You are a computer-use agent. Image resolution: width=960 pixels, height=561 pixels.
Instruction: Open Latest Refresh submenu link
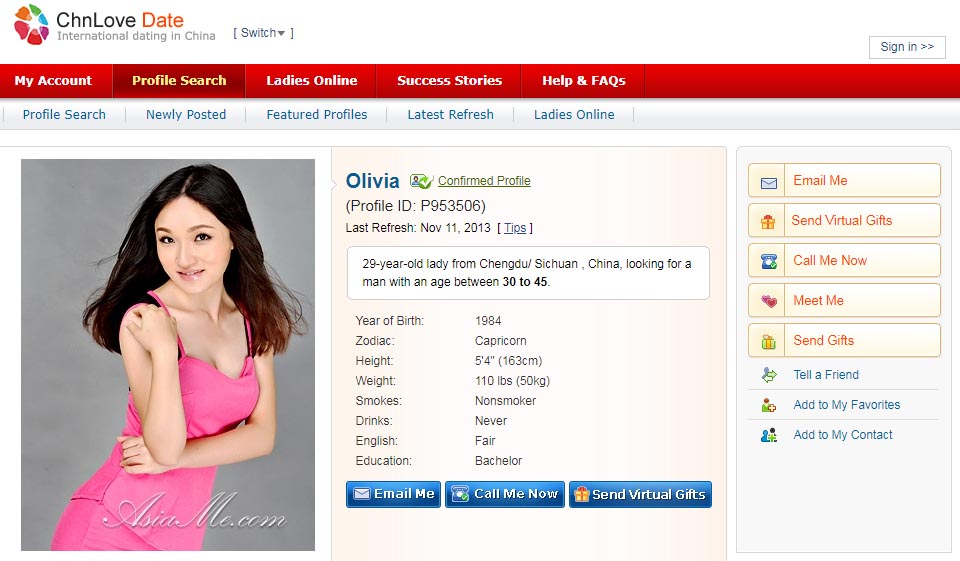450,115
